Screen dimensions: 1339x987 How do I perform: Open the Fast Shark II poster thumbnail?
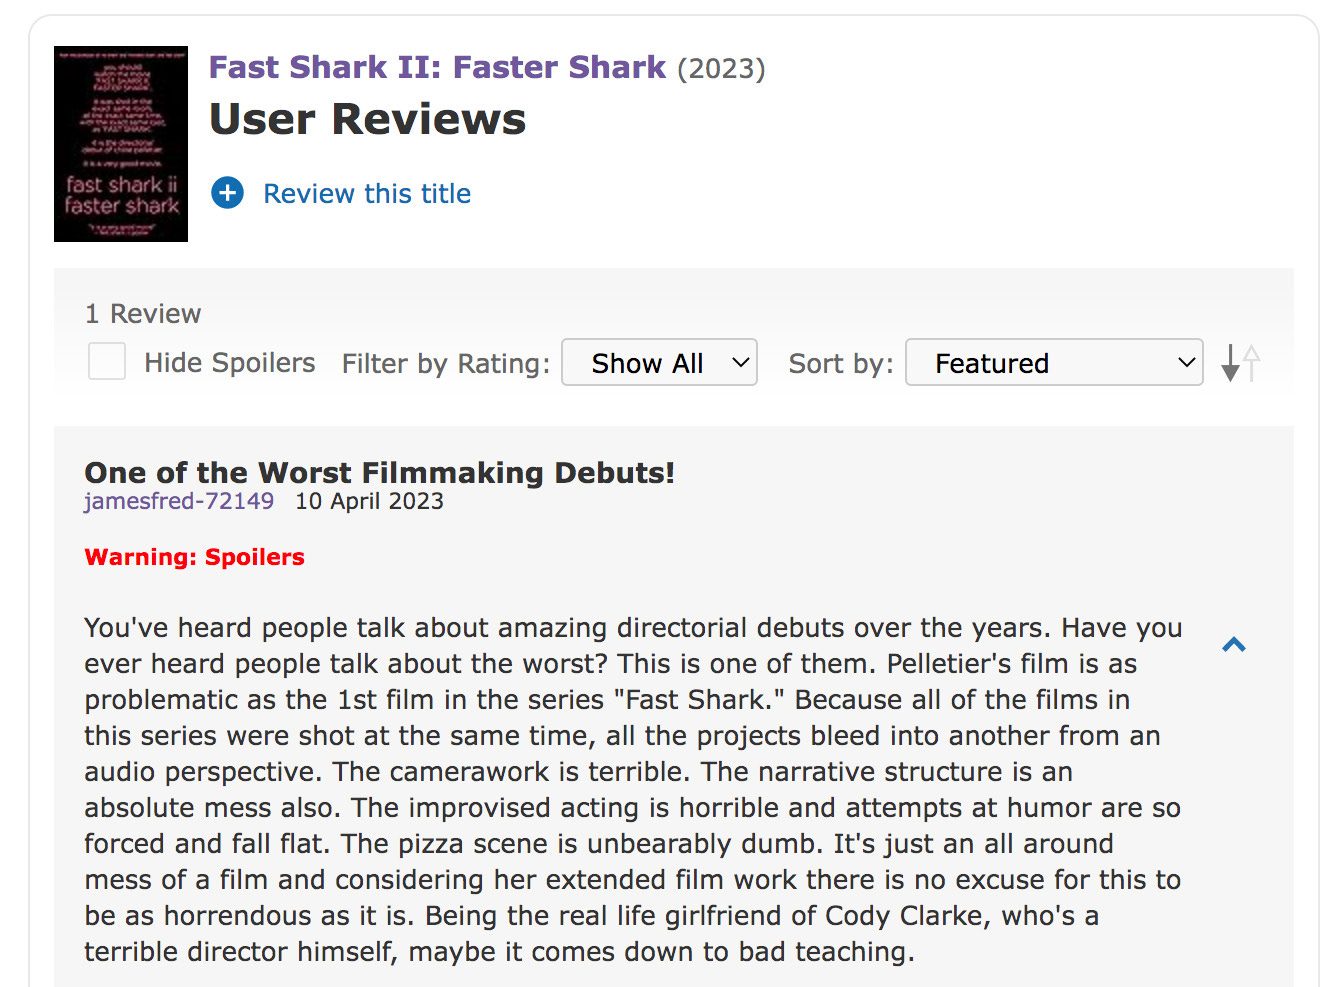[121, 144]
